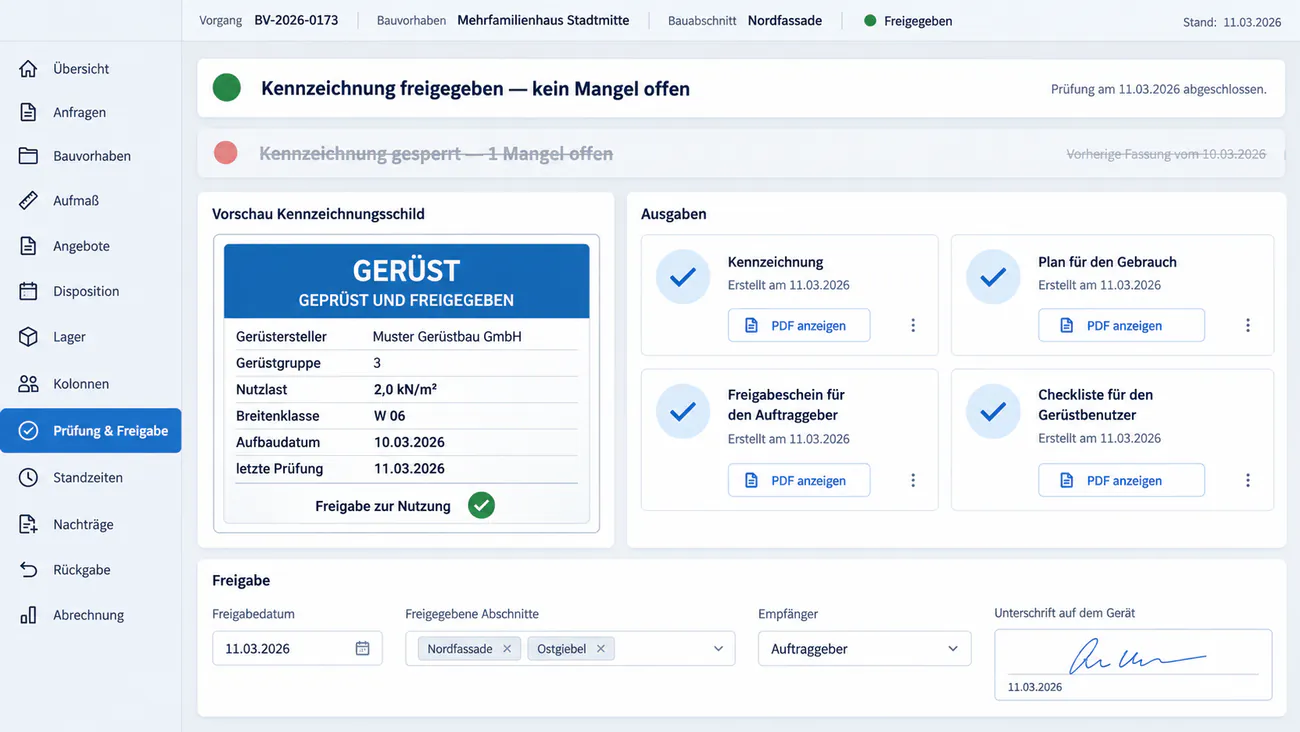Click the Checkliste card checkmark circle
Screen dimensions: 1300x732
click(x=993, y=411)
